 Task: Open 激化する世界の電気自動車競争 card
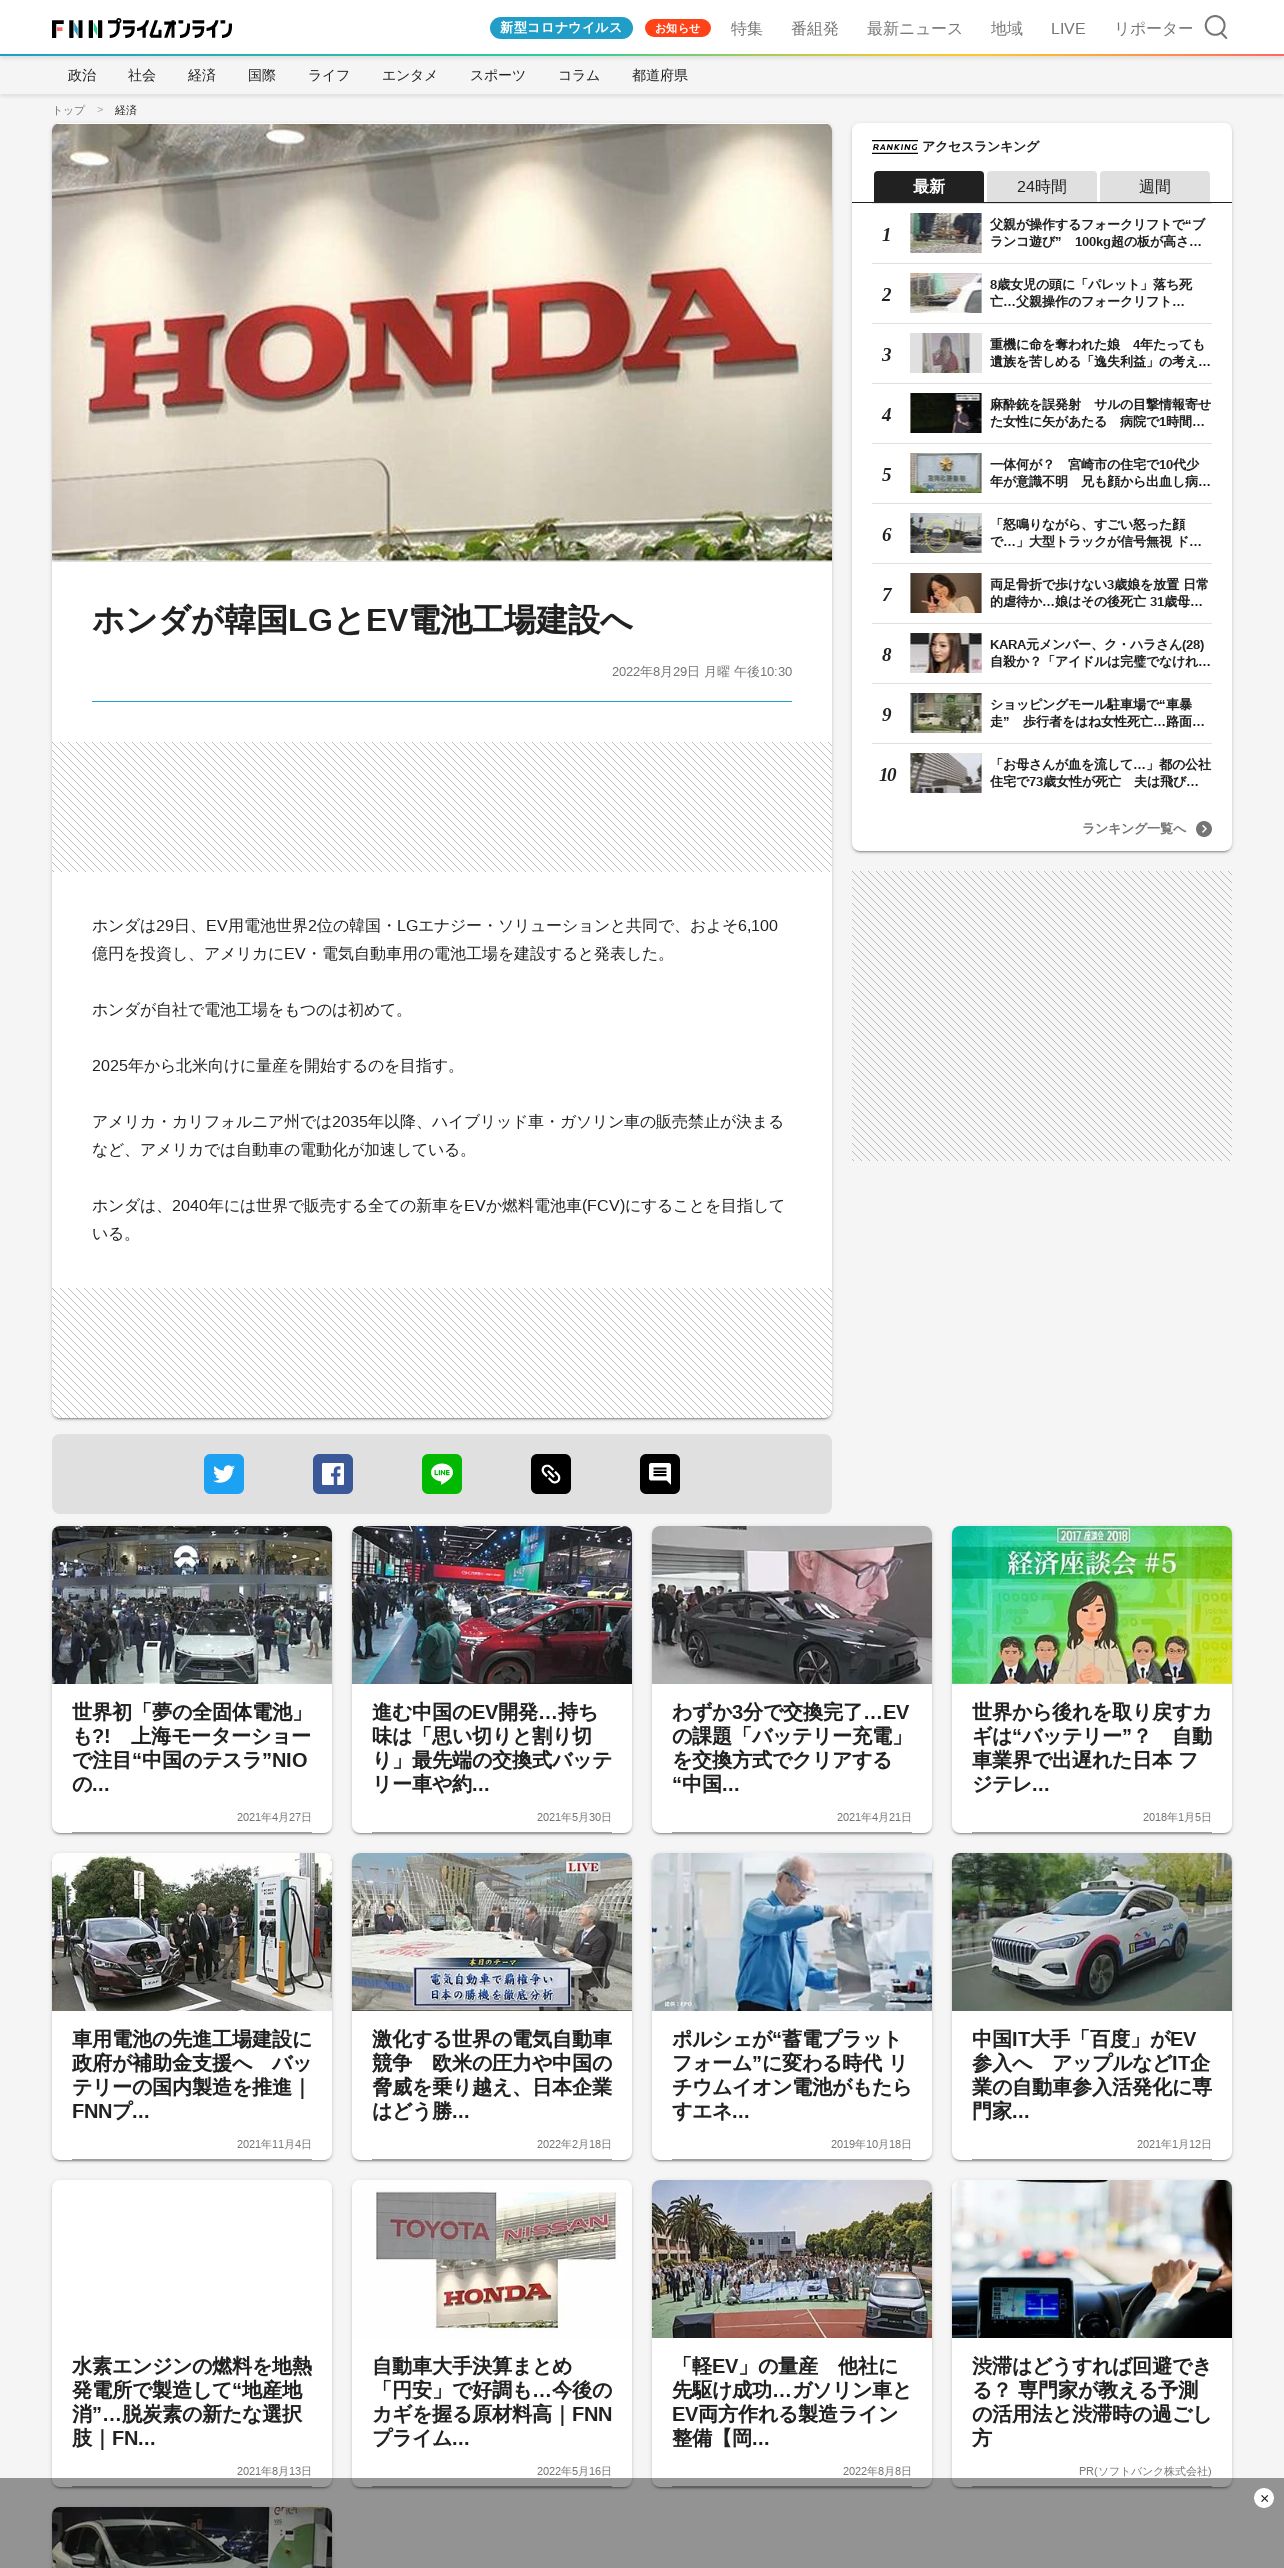click(x=492, y=2006)
